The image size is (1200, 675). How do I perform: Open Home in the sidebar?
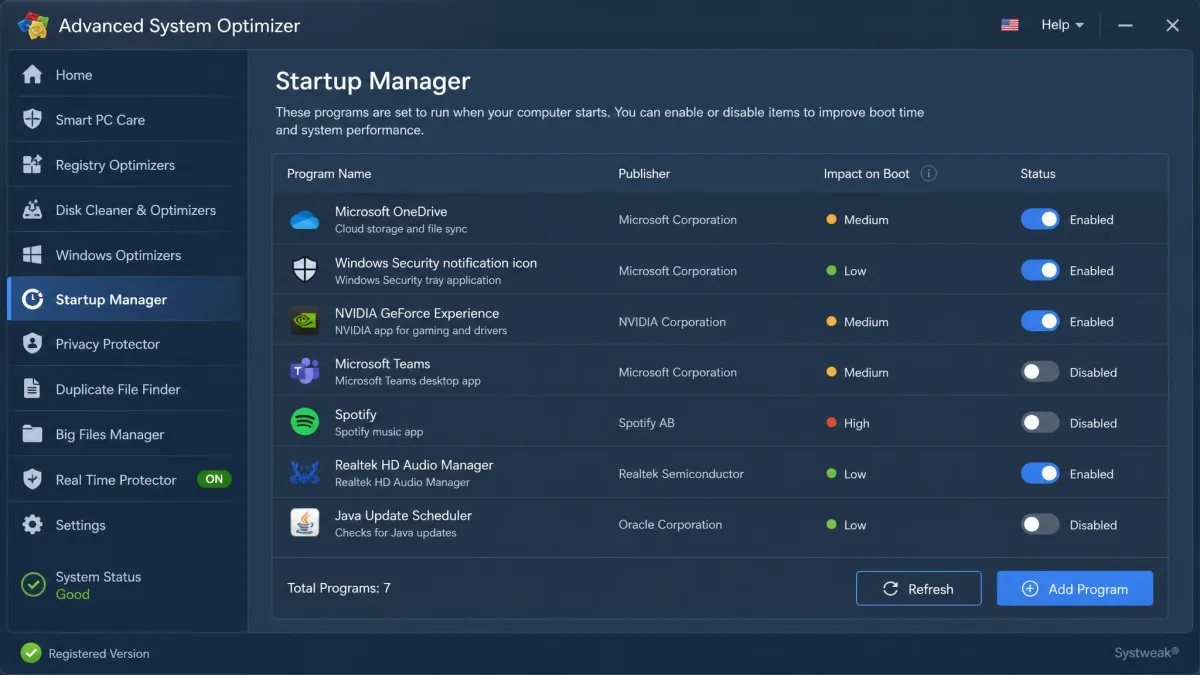point(126,75)
